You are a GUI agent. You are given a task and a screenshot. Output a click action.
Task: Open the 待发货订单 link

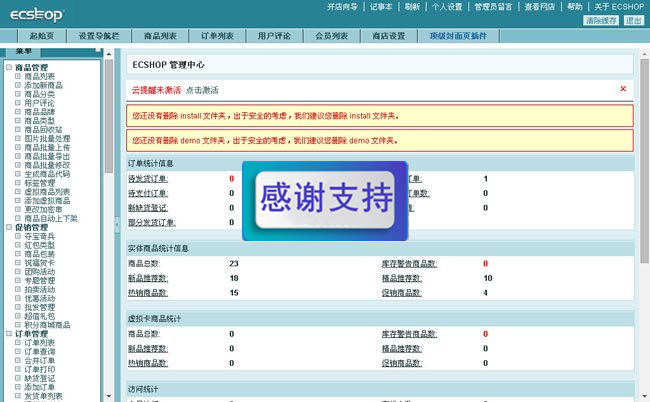click(x=148, y=179)
